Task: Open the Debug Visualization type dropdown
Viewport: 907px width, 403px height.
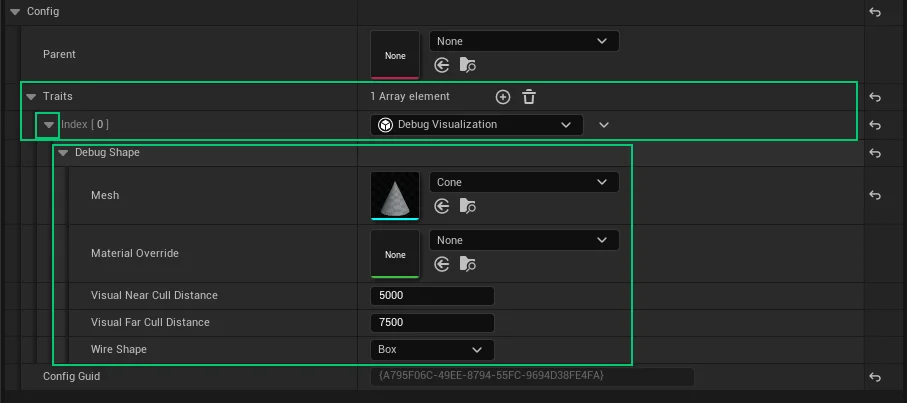Action: click(x=475, y=125)
